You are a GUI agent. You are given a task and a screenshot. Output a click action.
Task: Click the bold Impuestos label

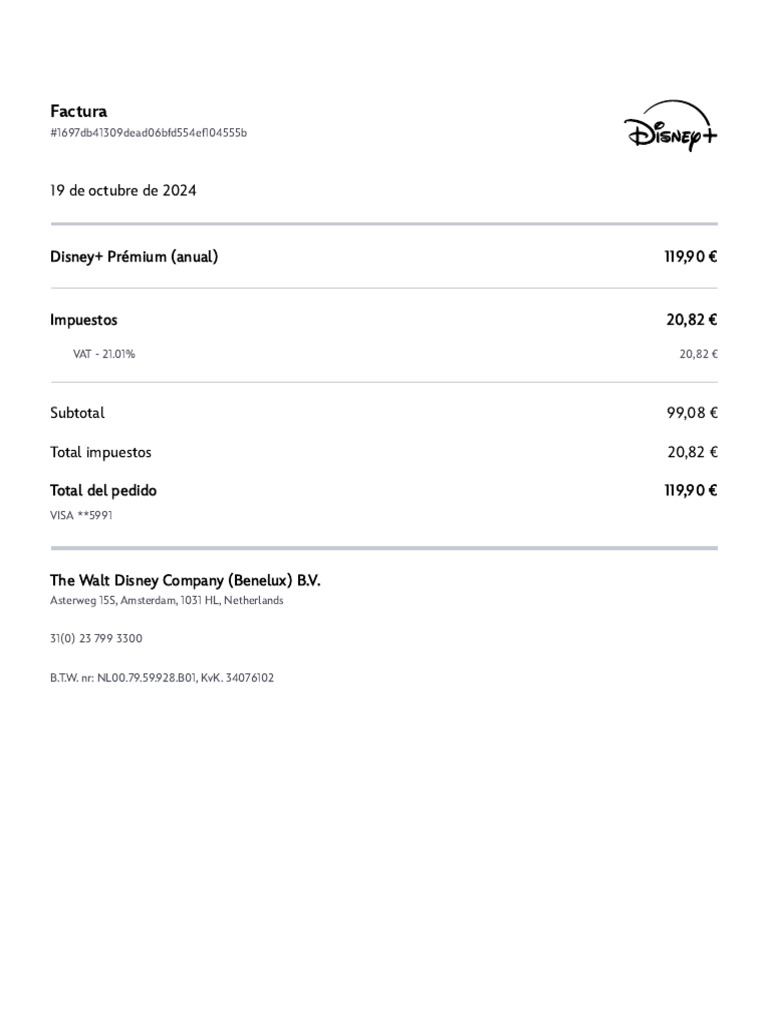coord(84,320)
